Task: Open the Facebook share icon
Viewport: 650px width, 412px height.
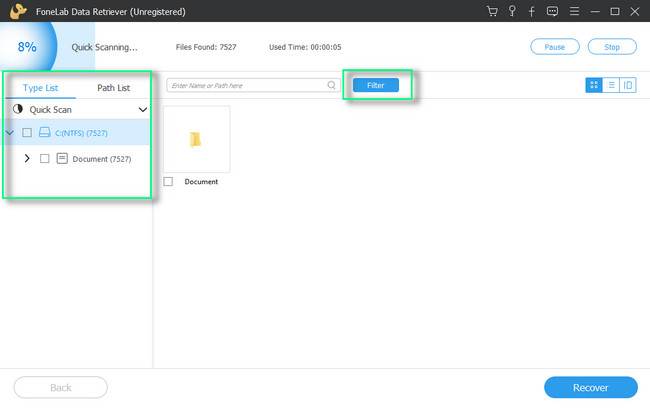Action: click(x=531, y=11)
